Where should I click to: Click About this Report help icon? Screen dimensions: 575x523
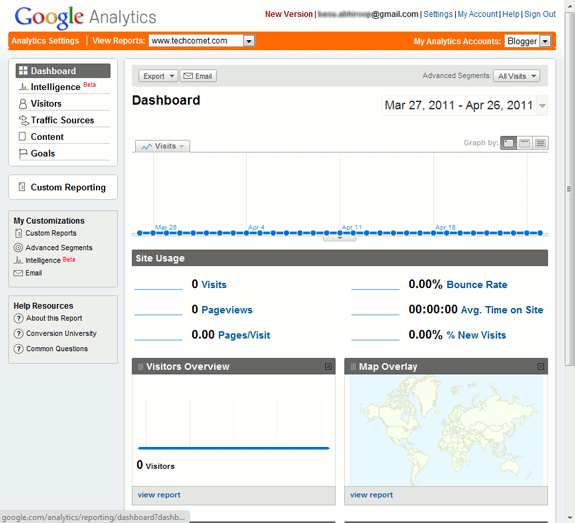pos(18,318)
